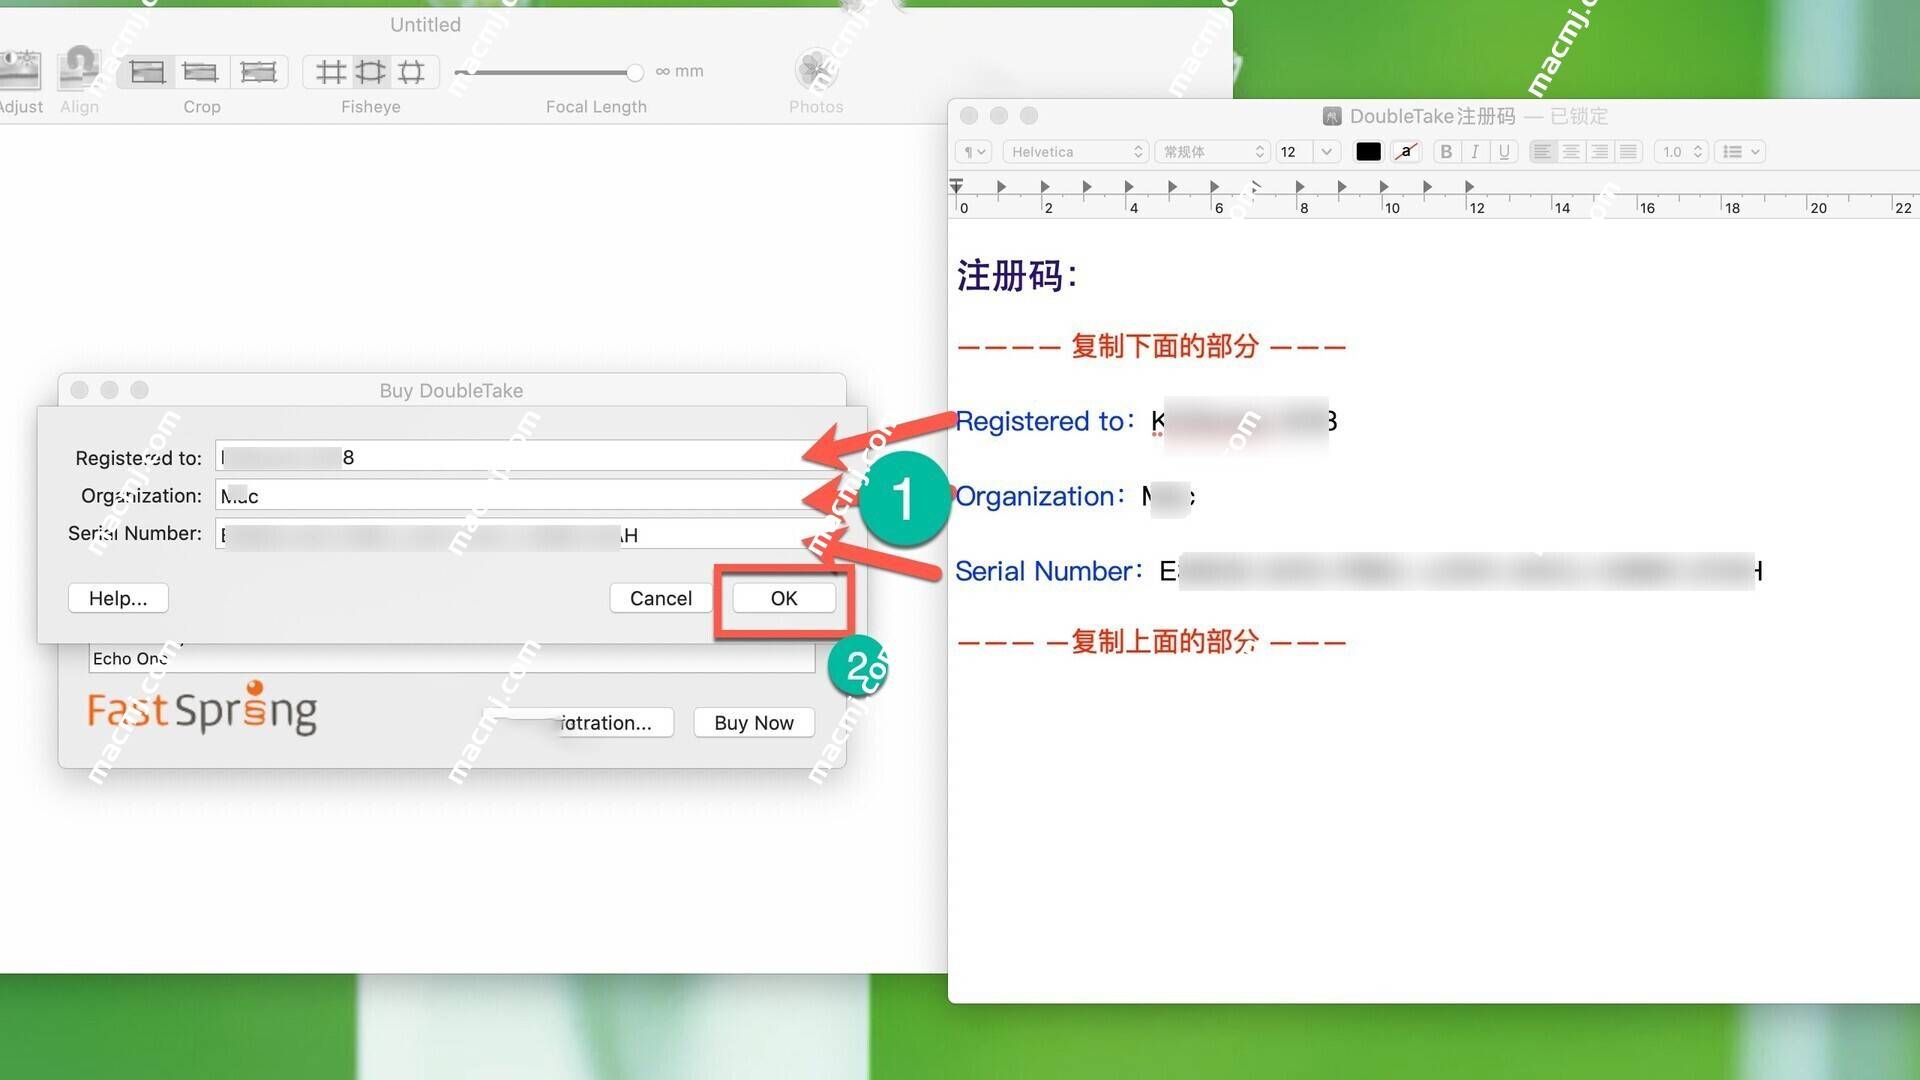Click the Echo One text field
The image size is (1920, 1080).
click(x=452, y=658)
